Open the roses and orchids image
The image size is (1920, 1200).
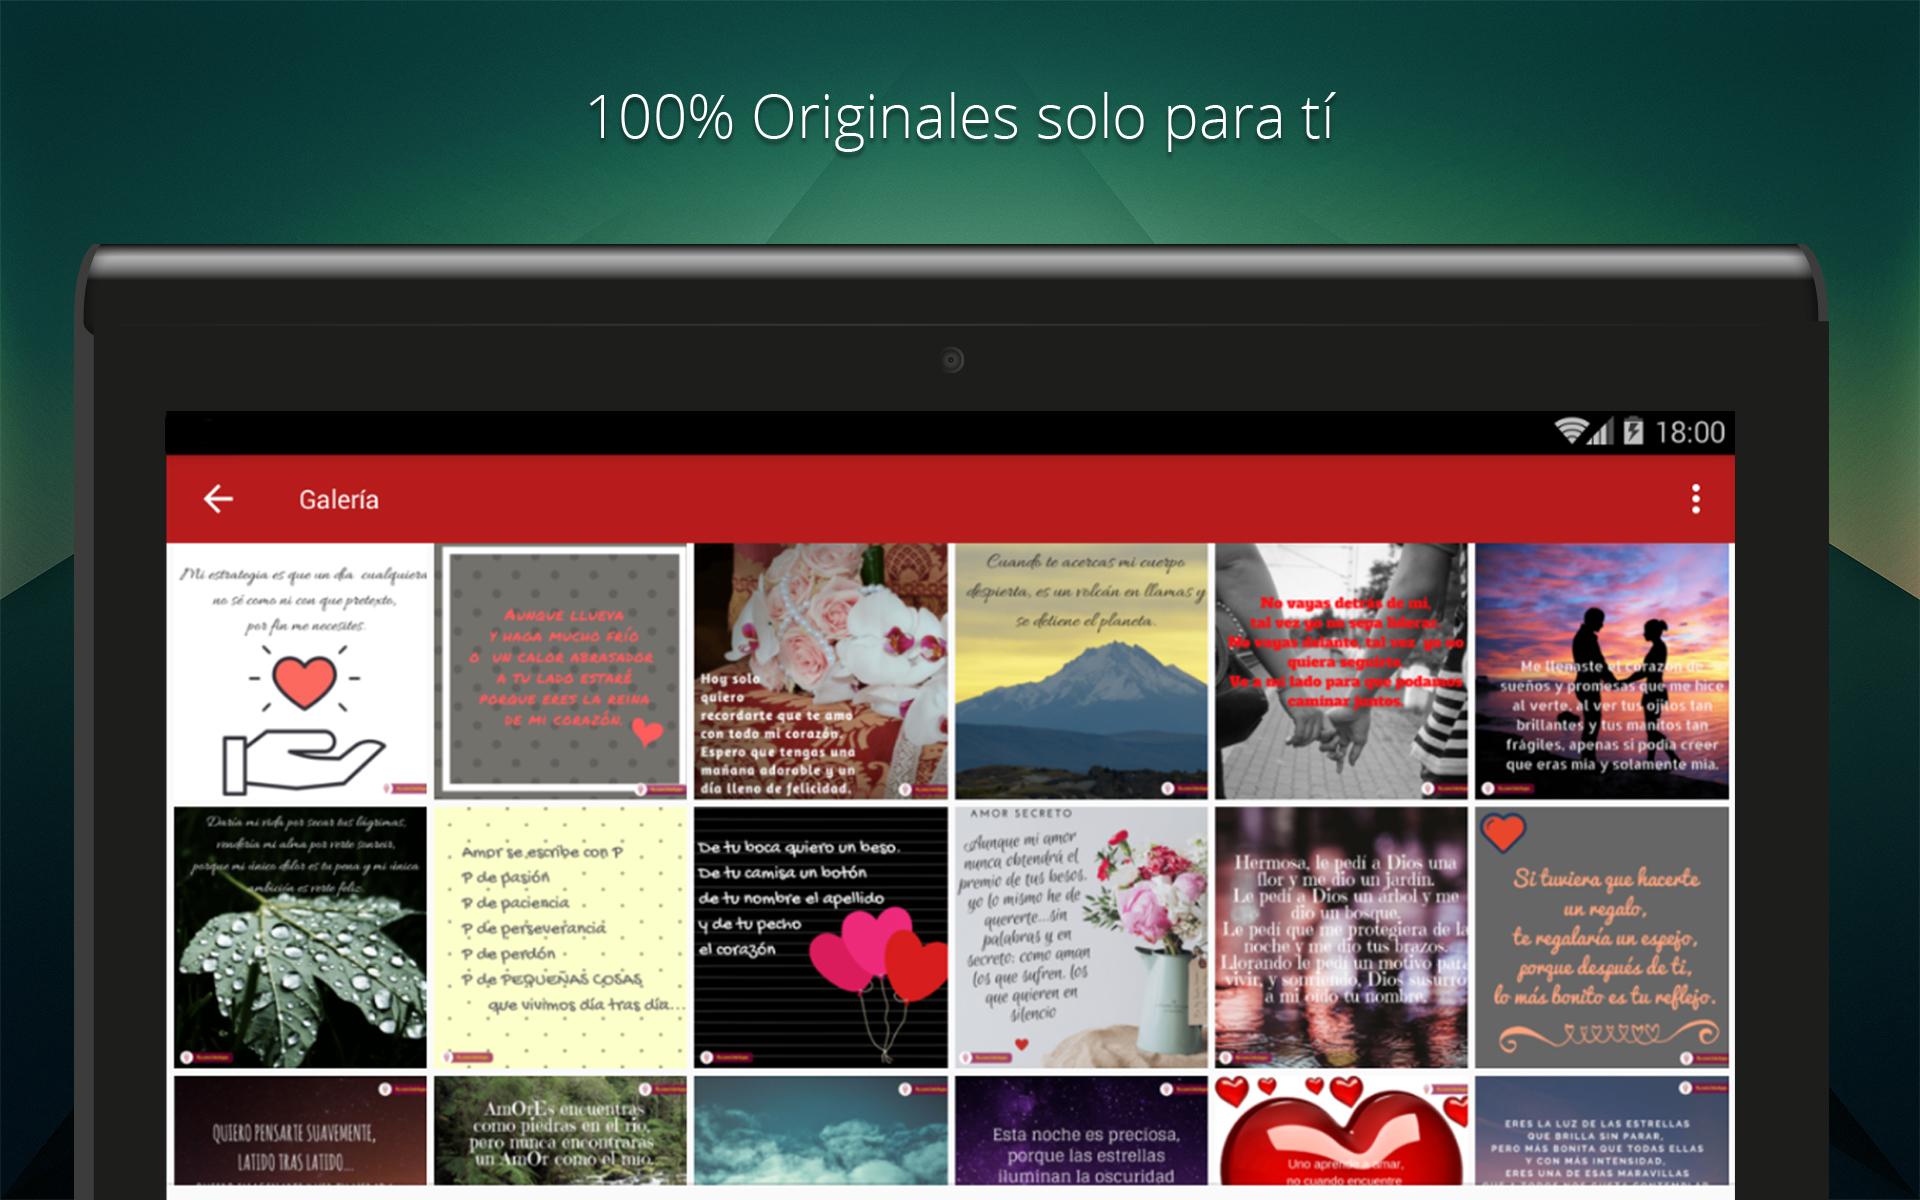click(x=821, y=671)
